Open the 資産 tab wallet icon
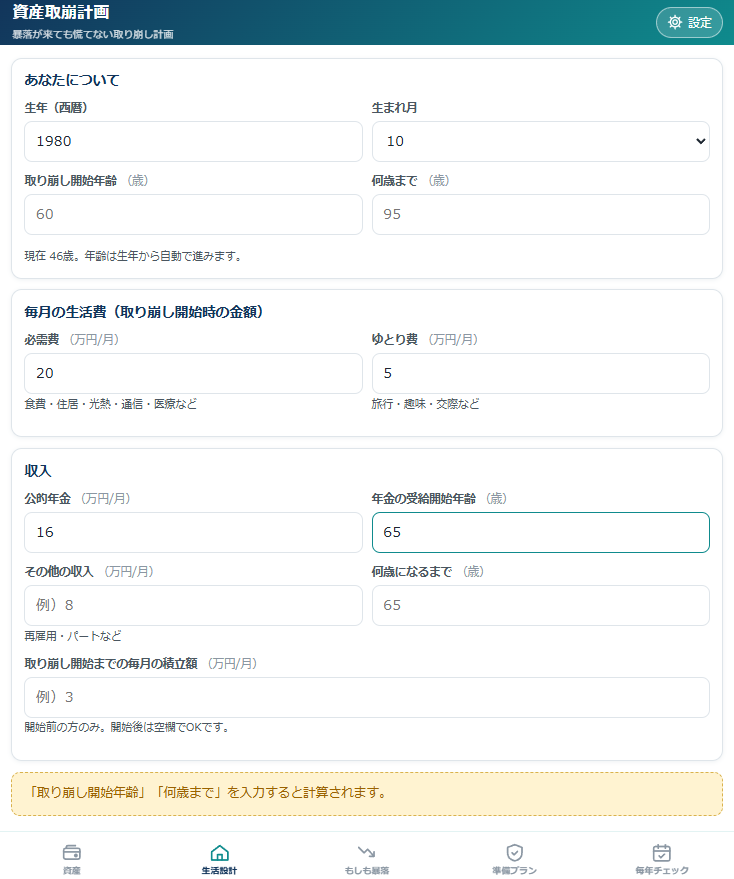734x879 pixels. coord(72,853)
